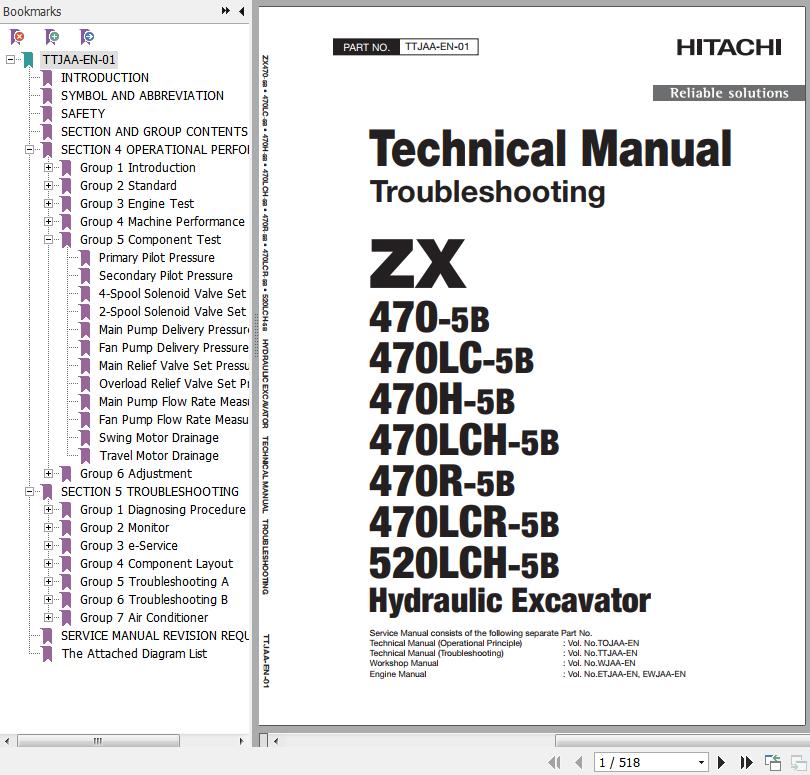Expand Group 4 Machine Performance bookmark

[48, 222]
